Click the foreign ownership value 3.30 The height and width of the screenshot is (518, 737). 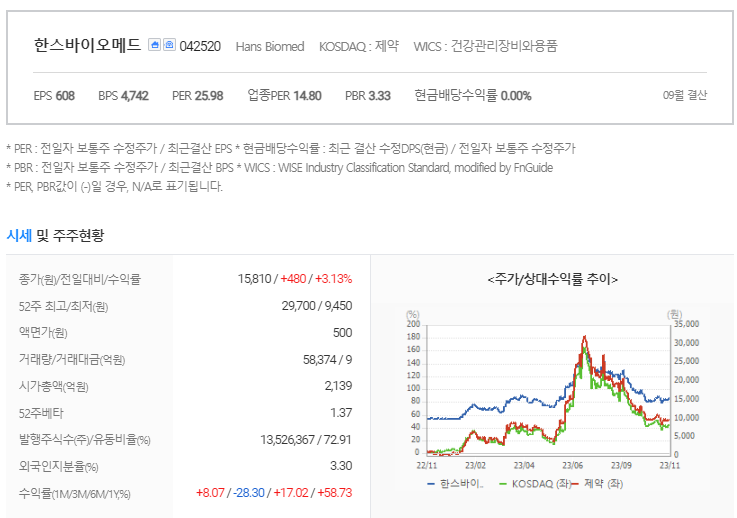341,466
